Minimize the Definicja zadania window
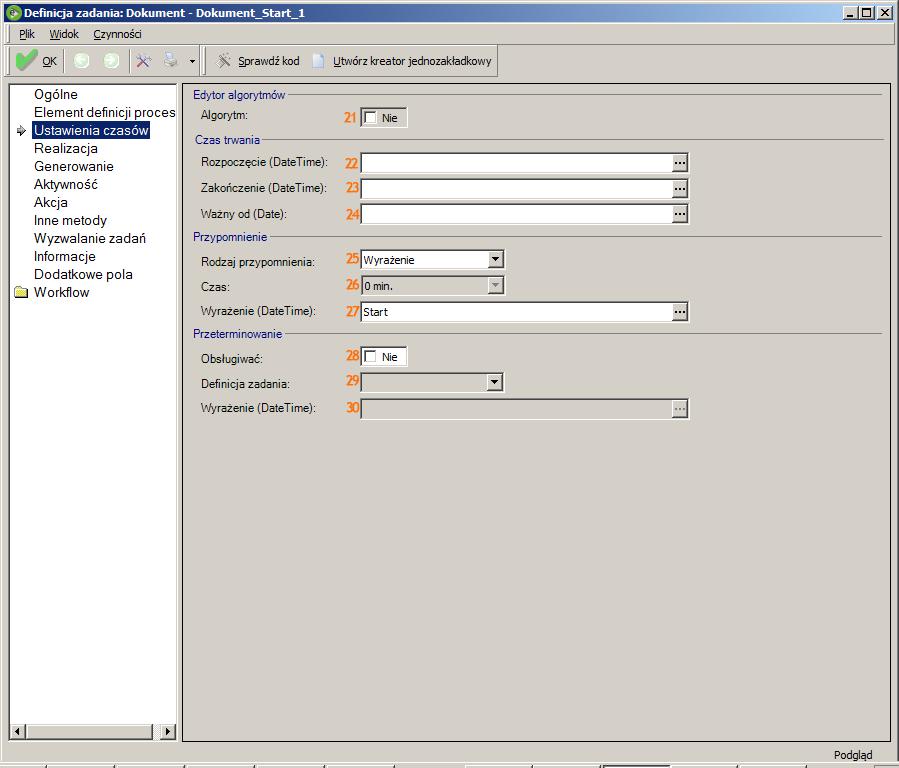This screenshot has height=768, width=899. [x=851, y=13]
